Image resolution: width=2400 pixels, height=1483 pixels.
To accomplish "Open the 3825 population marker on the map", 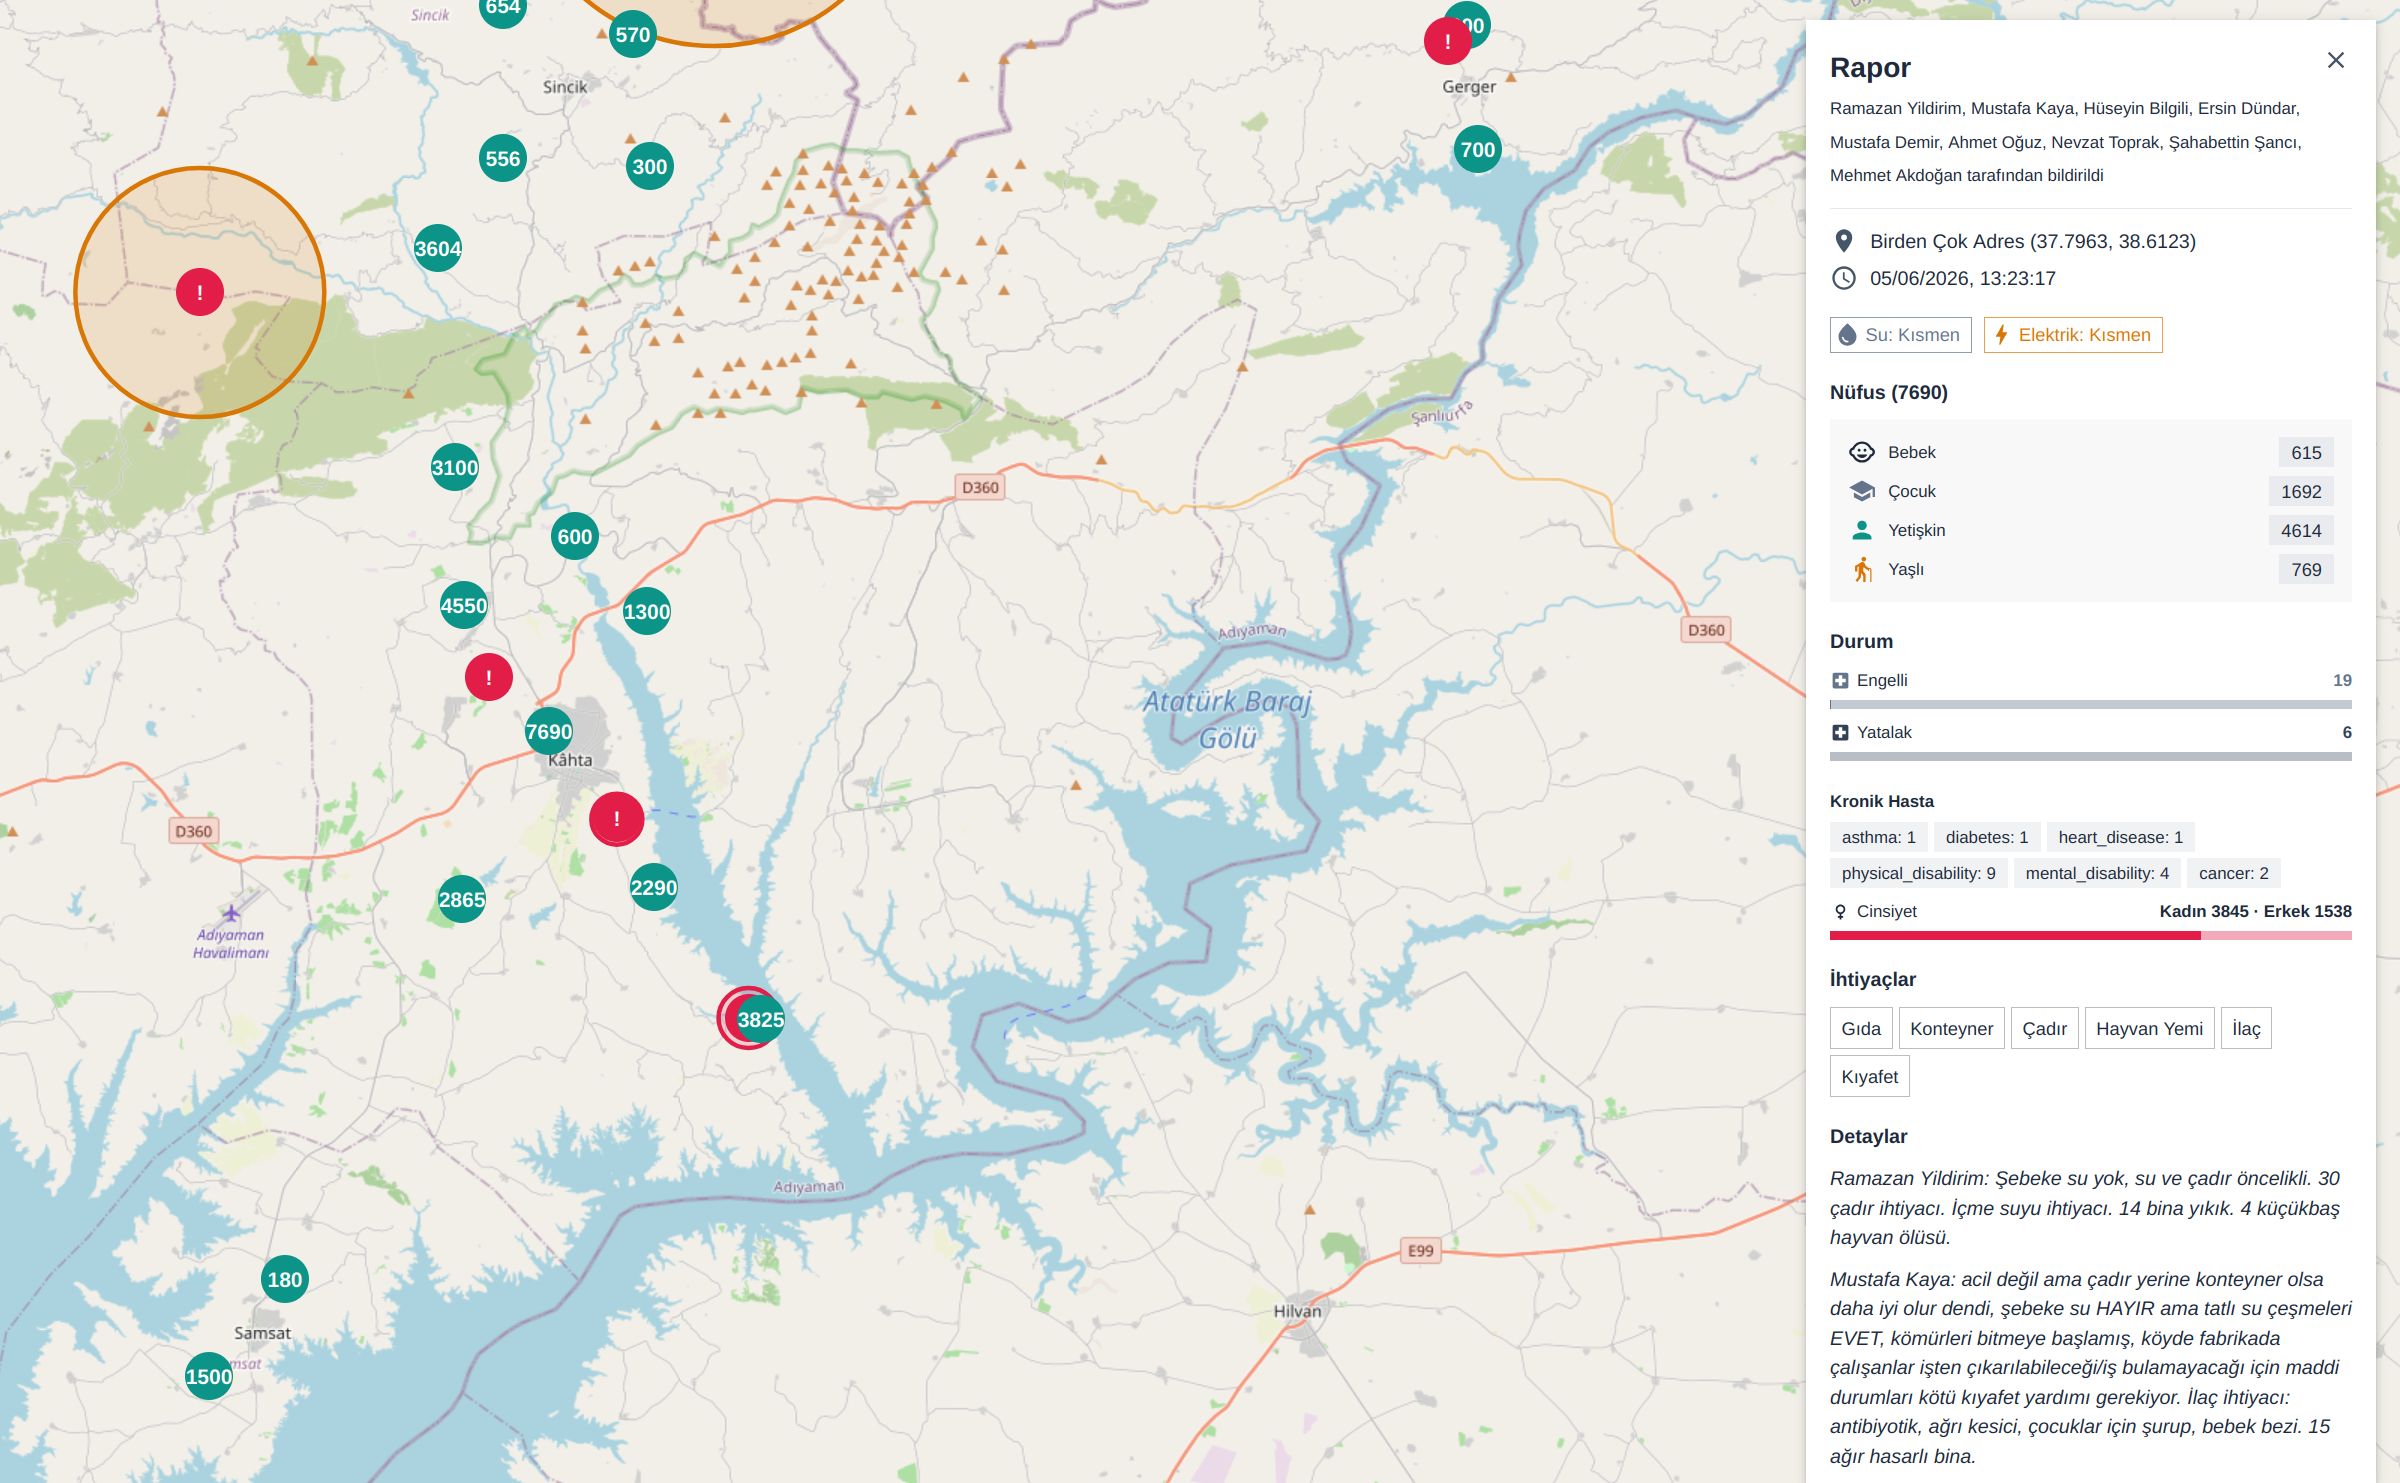I will click(760, 1019).
